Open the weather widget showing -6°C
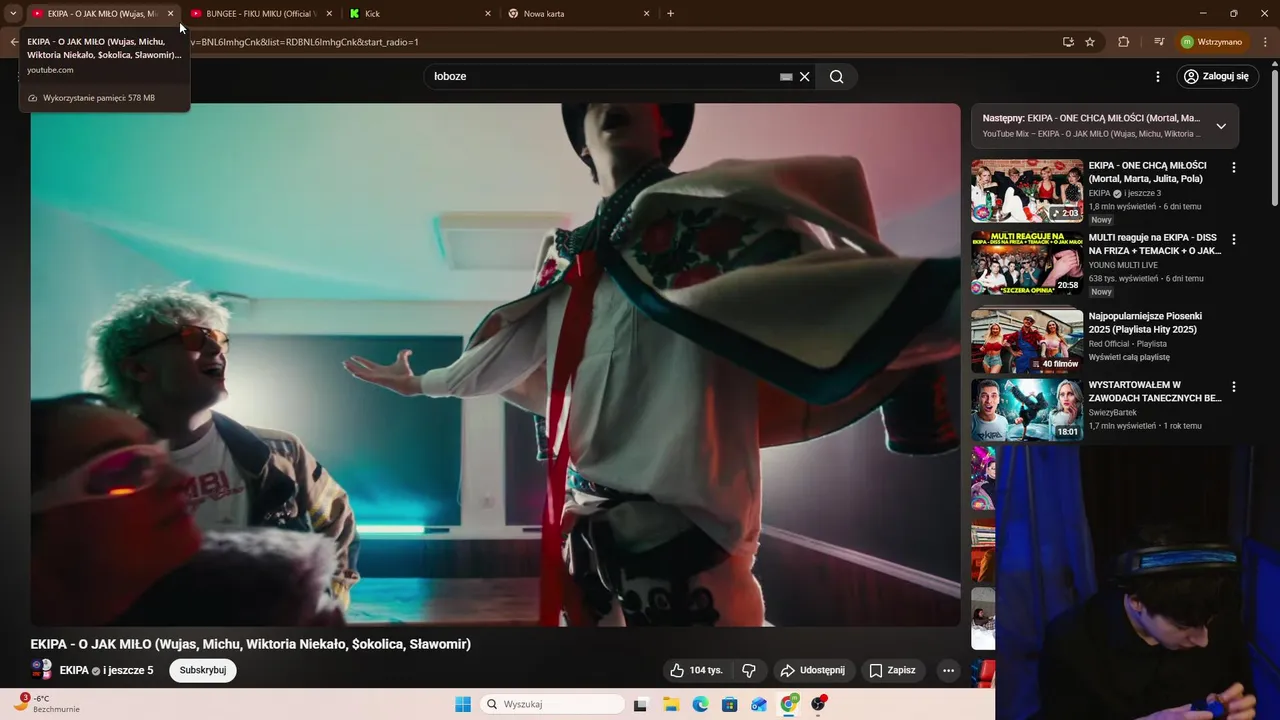The width and height of the screenshot is (1280, 720). coord(45,703)
